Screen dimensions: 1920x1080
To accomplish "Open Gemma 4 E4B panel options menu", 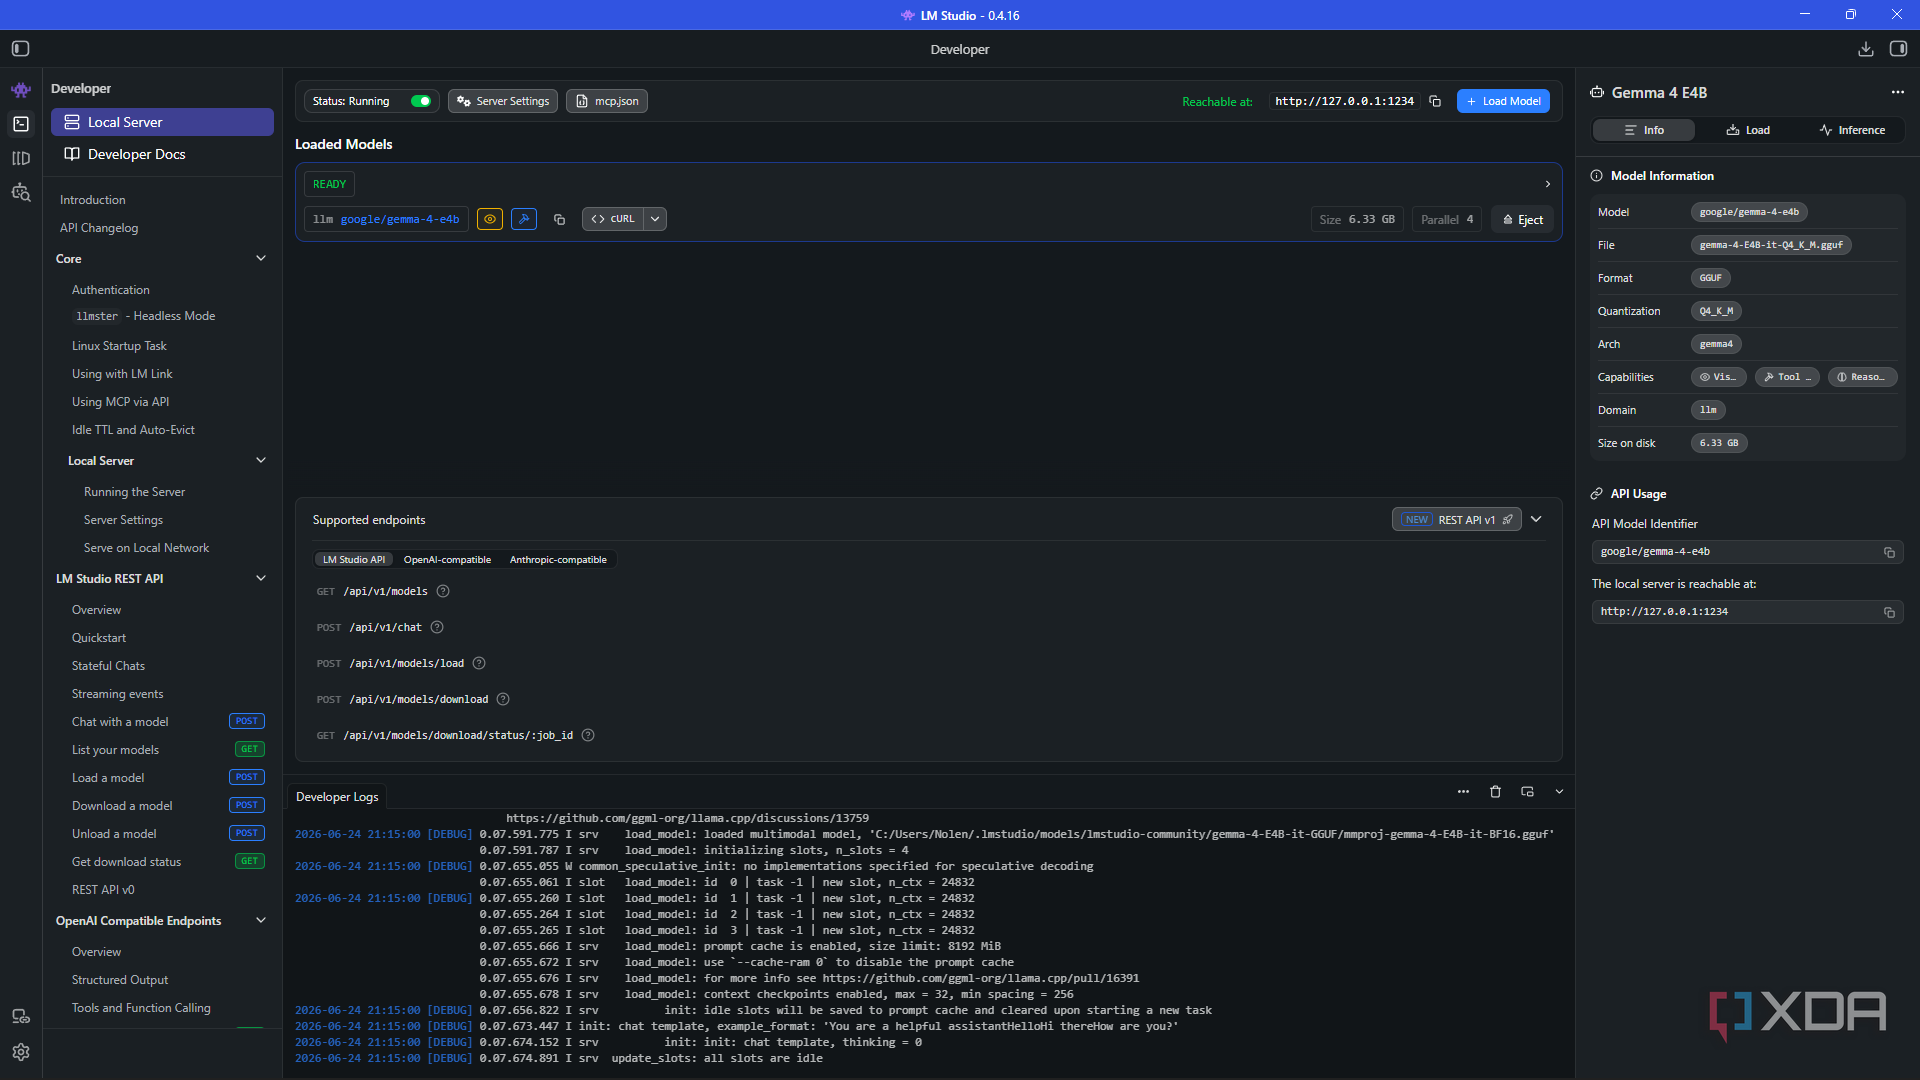I will pyautogui.click(x=1898, y=92).
